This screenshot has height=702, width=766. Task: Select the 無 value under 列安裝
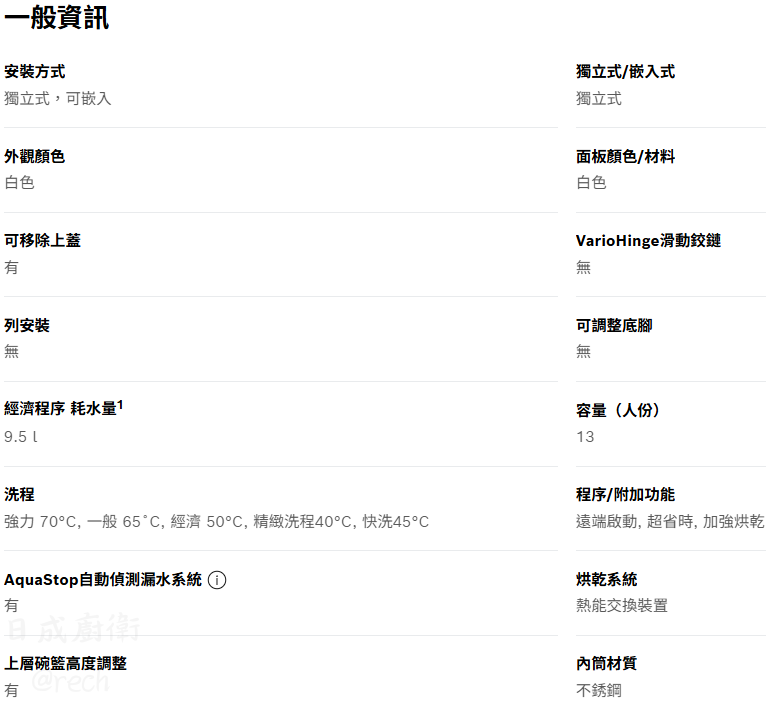point(11,351)
